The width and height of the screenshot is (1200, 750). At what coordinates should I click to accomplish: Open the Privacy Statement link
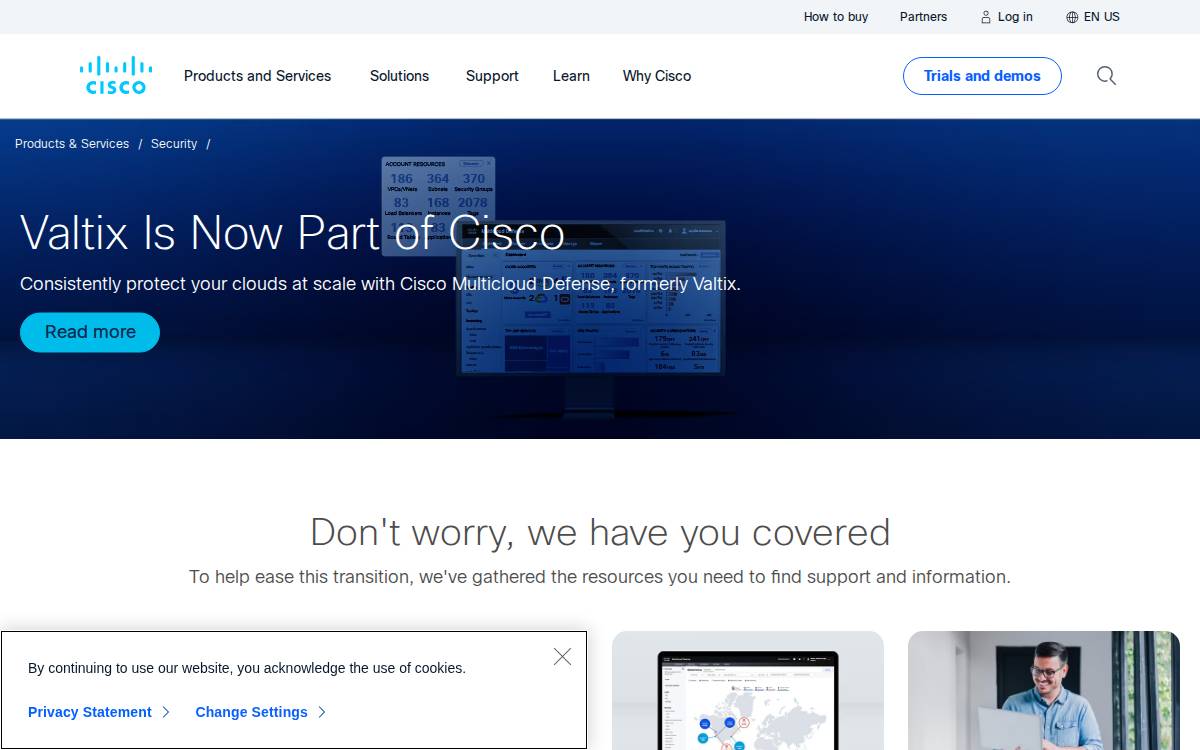click(90, 712)
